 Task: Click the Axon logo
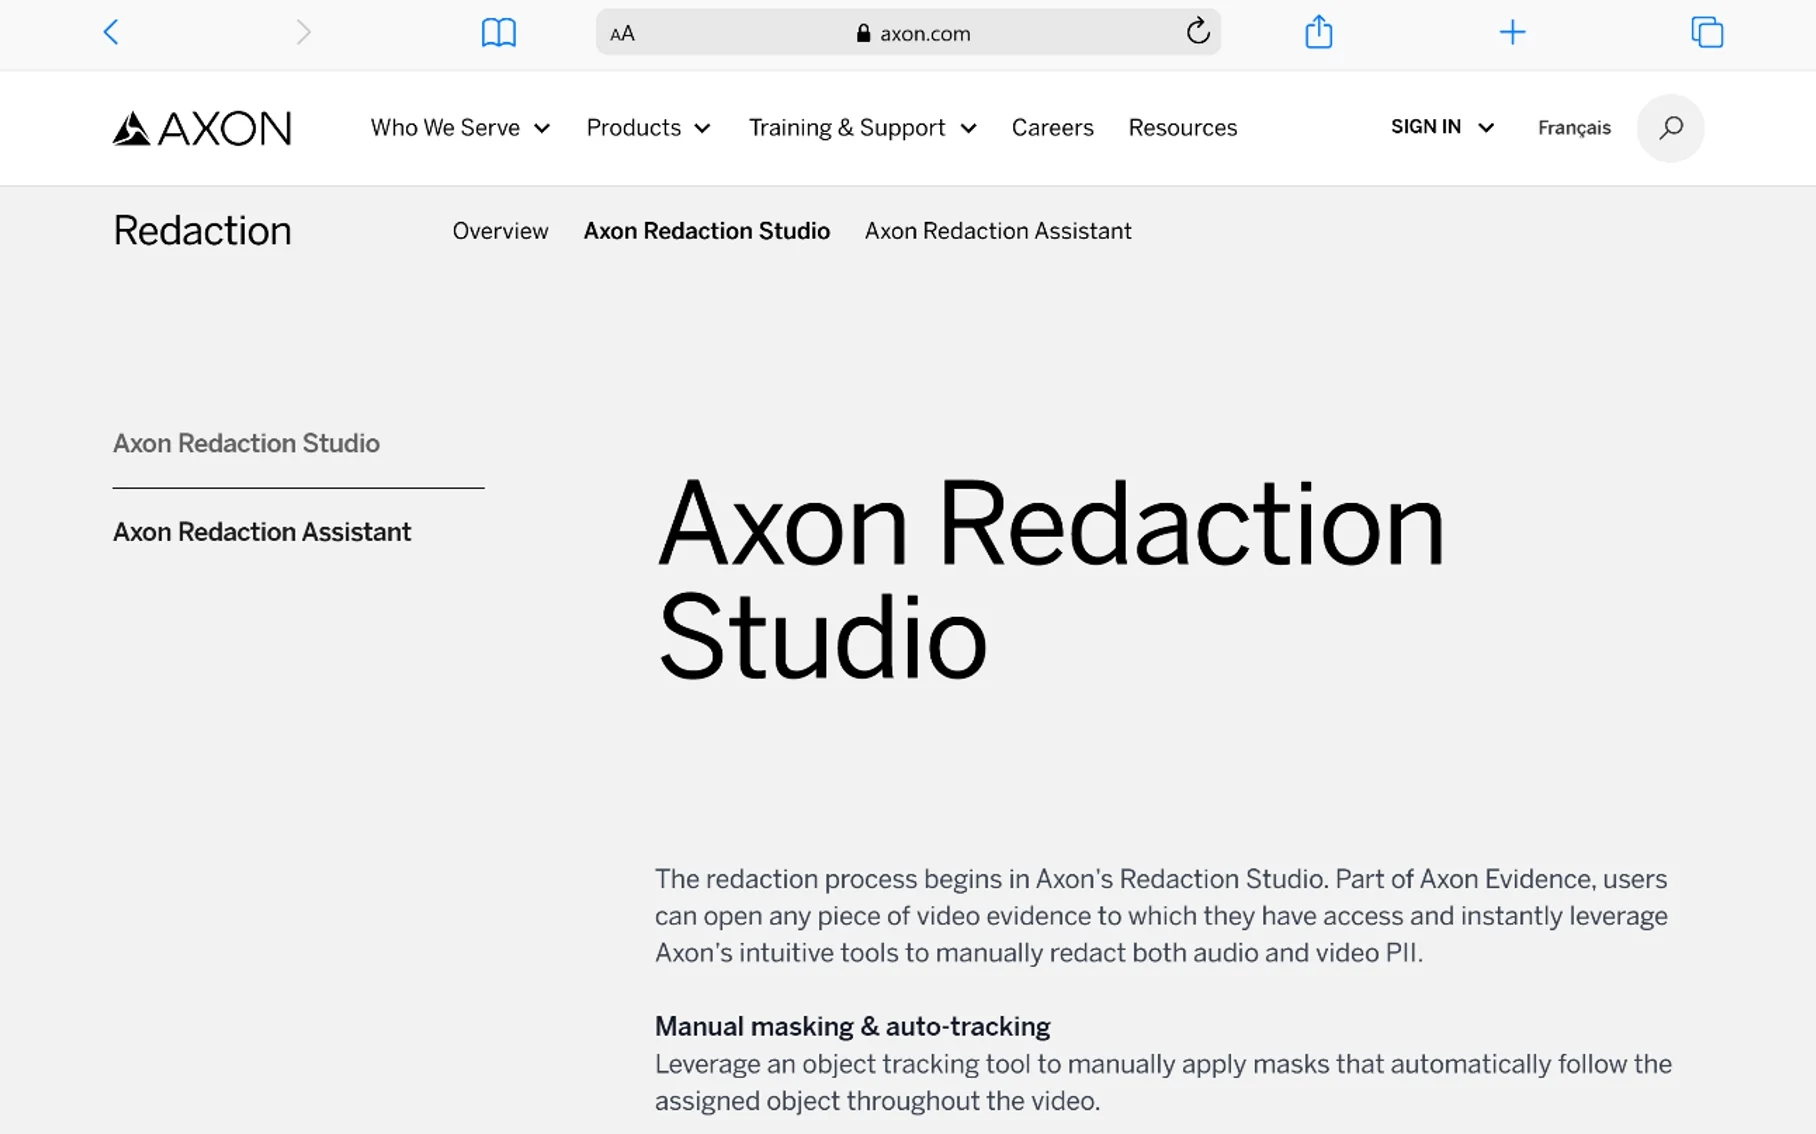coord(202,128)
